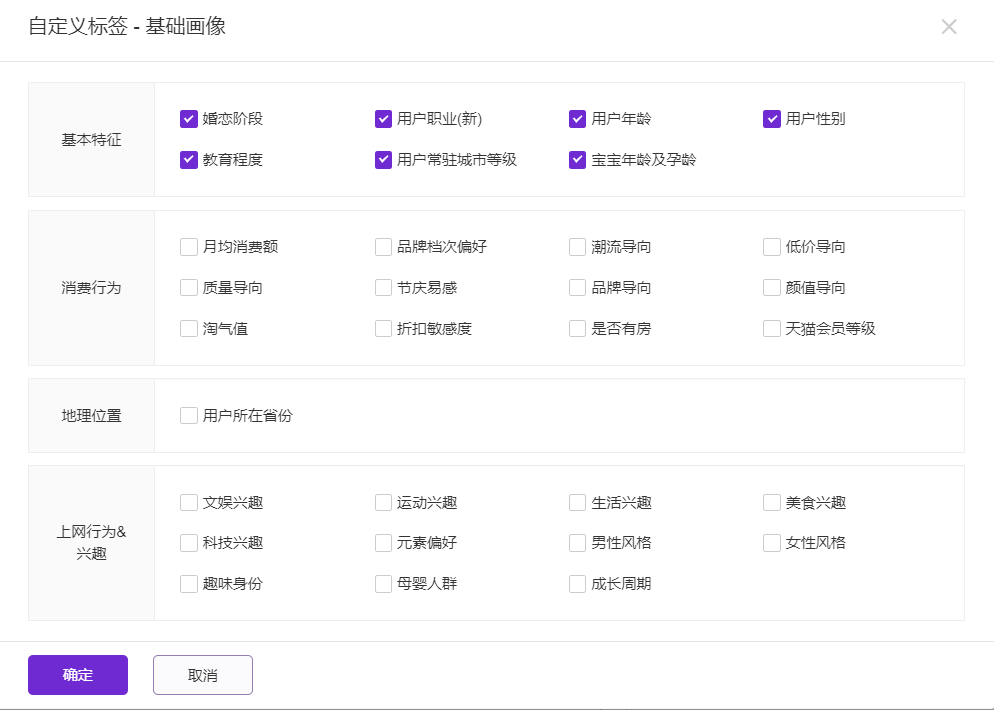Enable the 是否有房 checkbox
The width and height of the screenshot is (994, 710).
click(577, 328)
